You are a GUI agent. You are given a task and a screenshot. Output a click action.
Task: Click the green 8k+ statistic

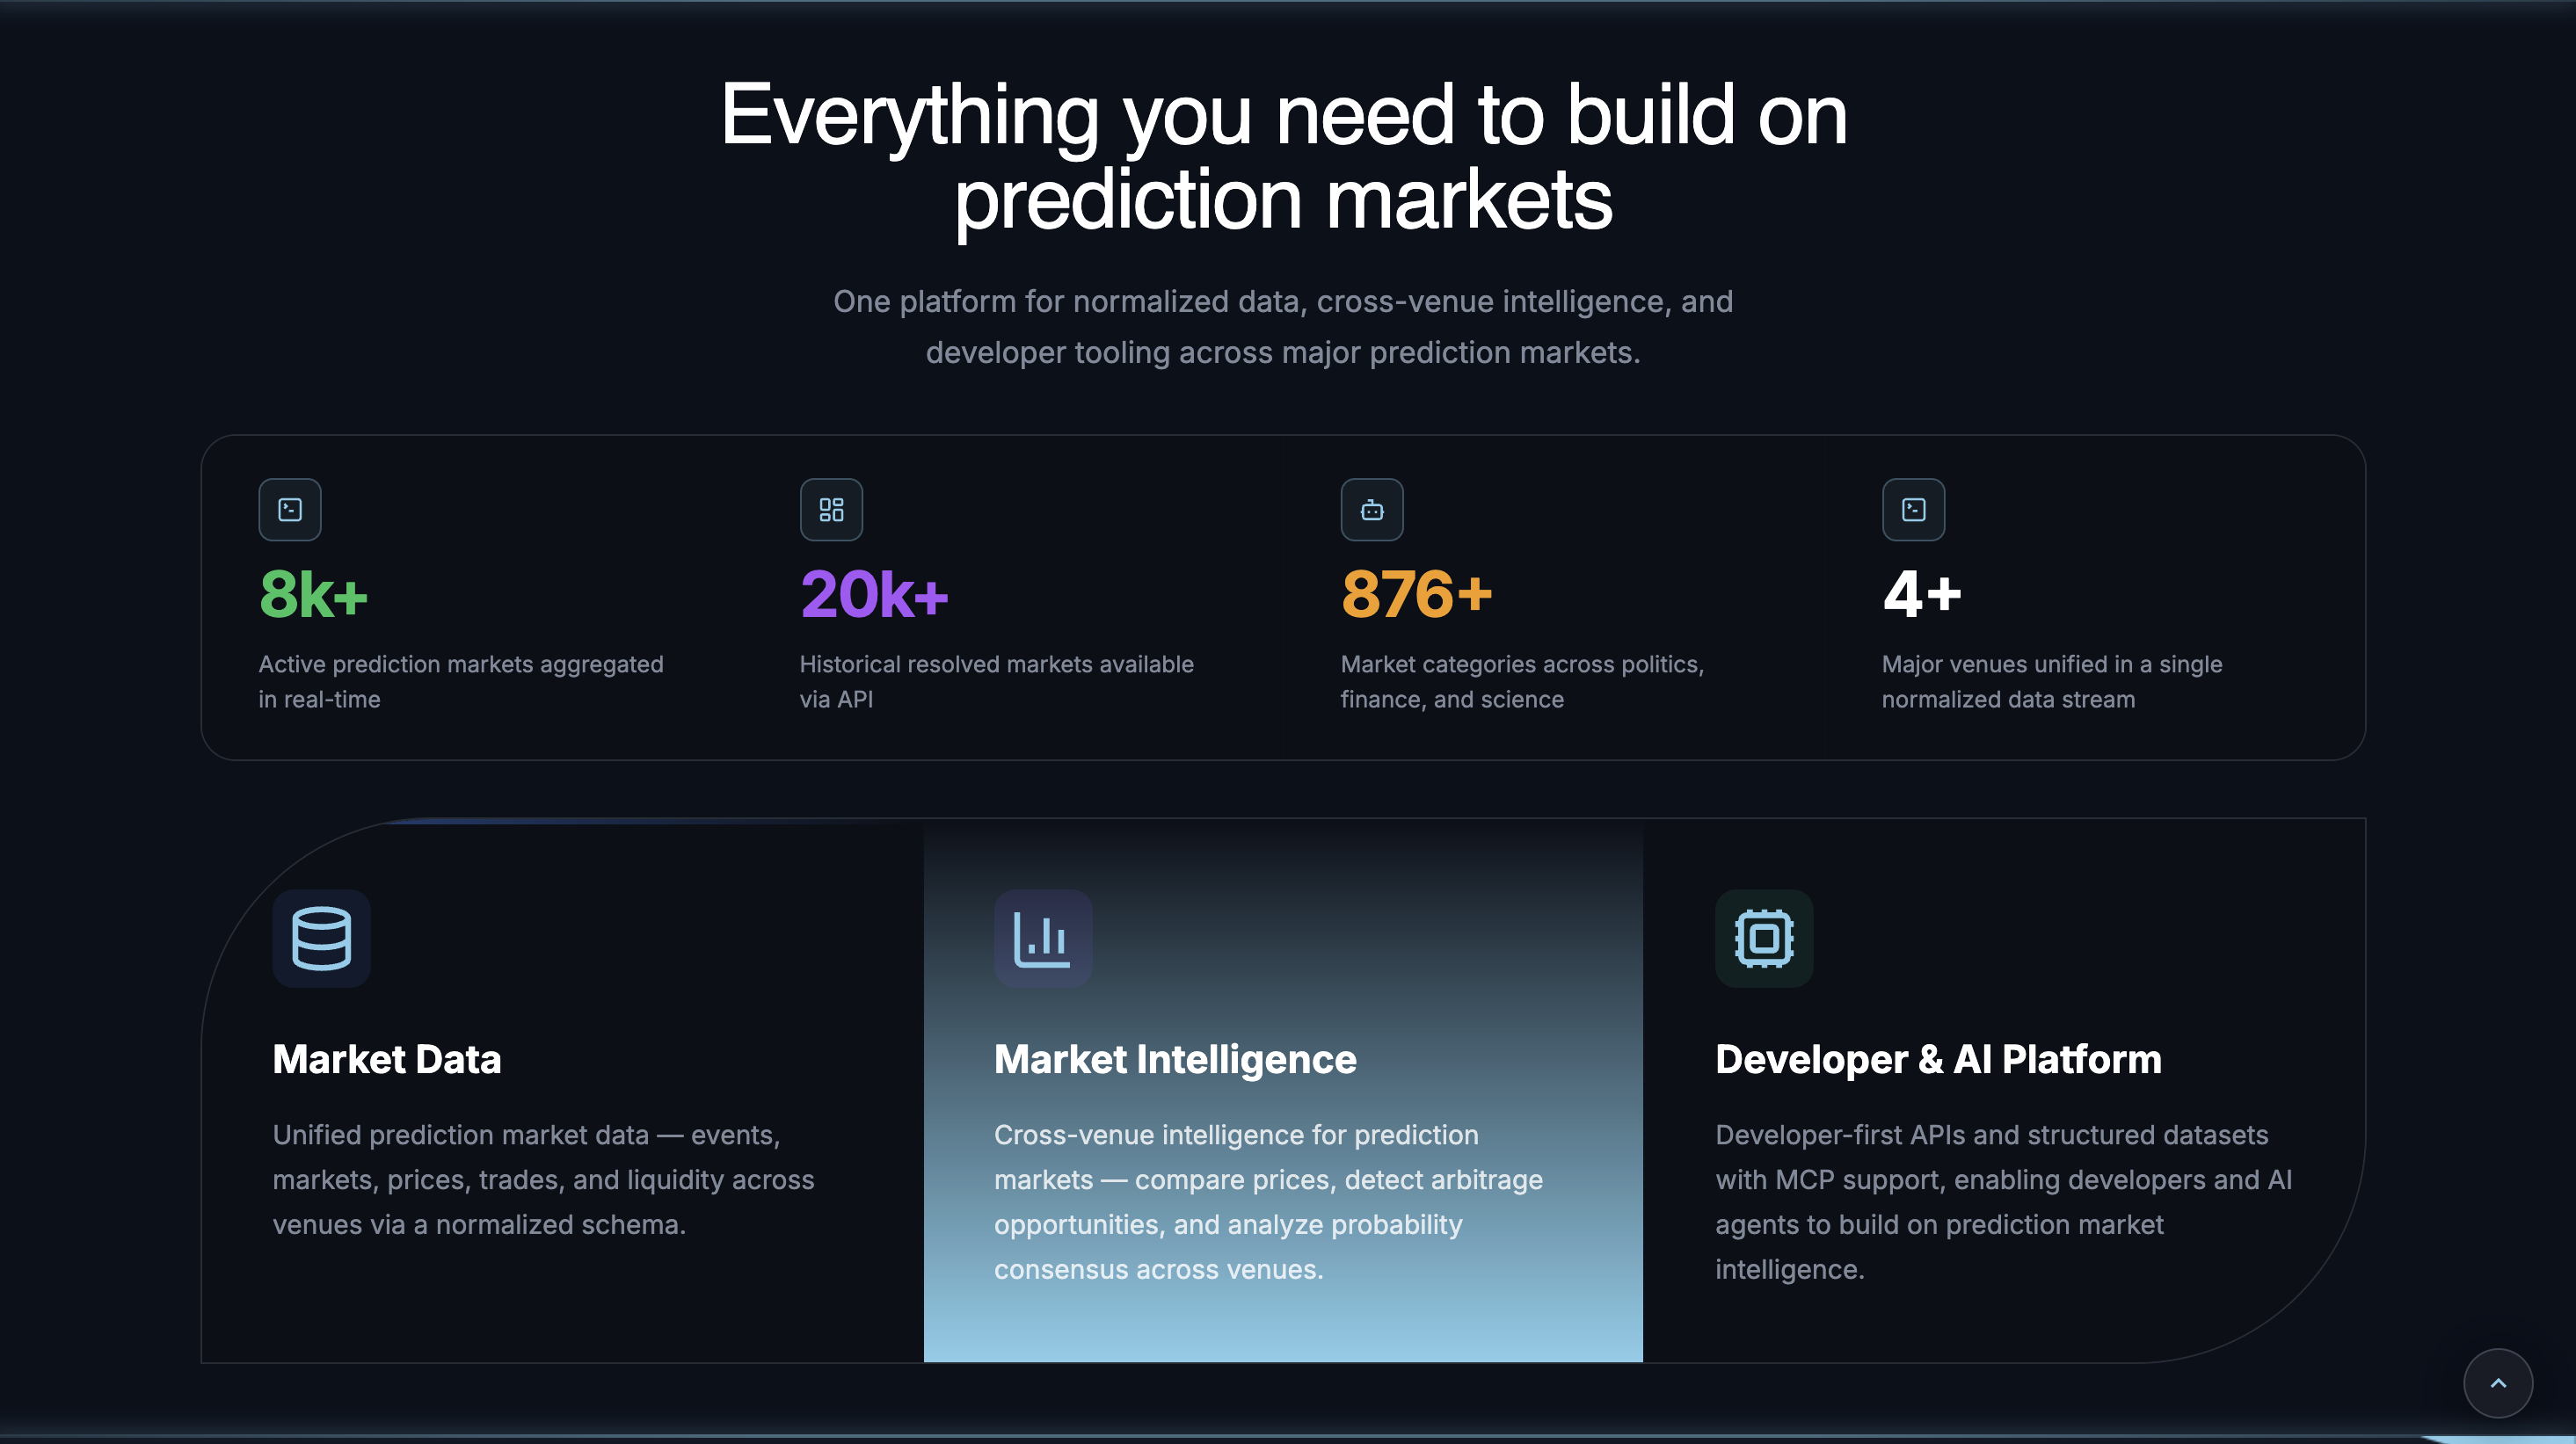click(312, 594)
